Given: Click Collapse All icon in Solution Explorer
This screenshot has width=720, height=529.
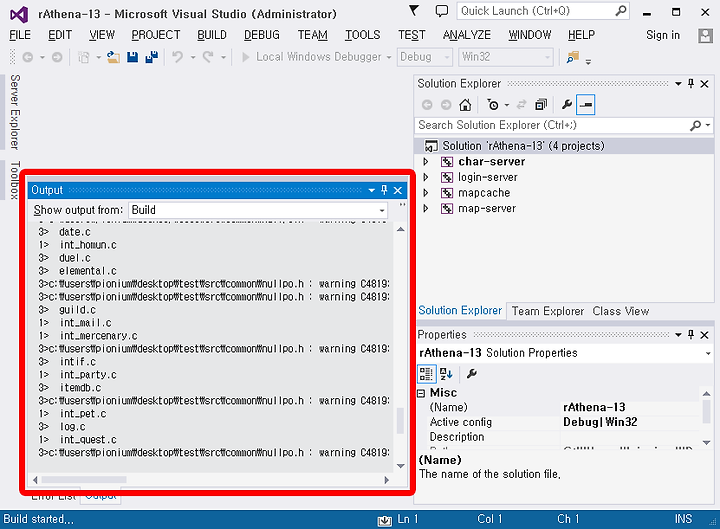Looking at the screenshot, I should pyautogui.click(x=541, y=105).
